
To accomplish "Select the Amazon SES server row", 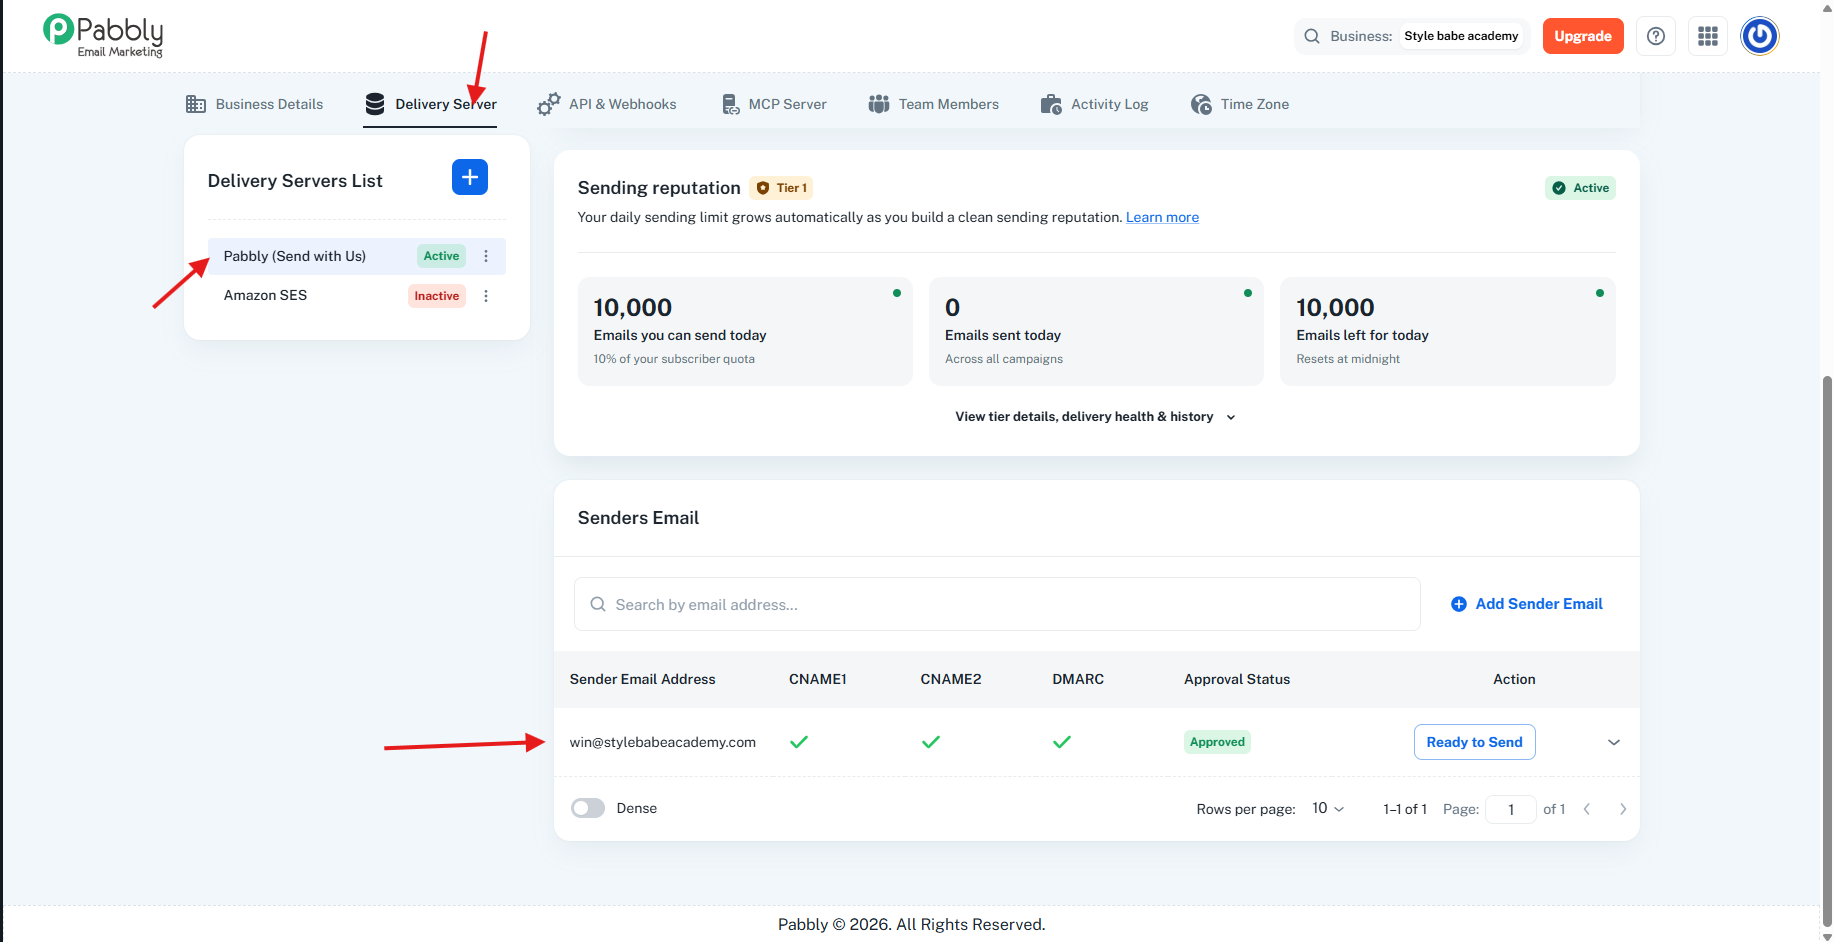I will click(x=357, y=296).
